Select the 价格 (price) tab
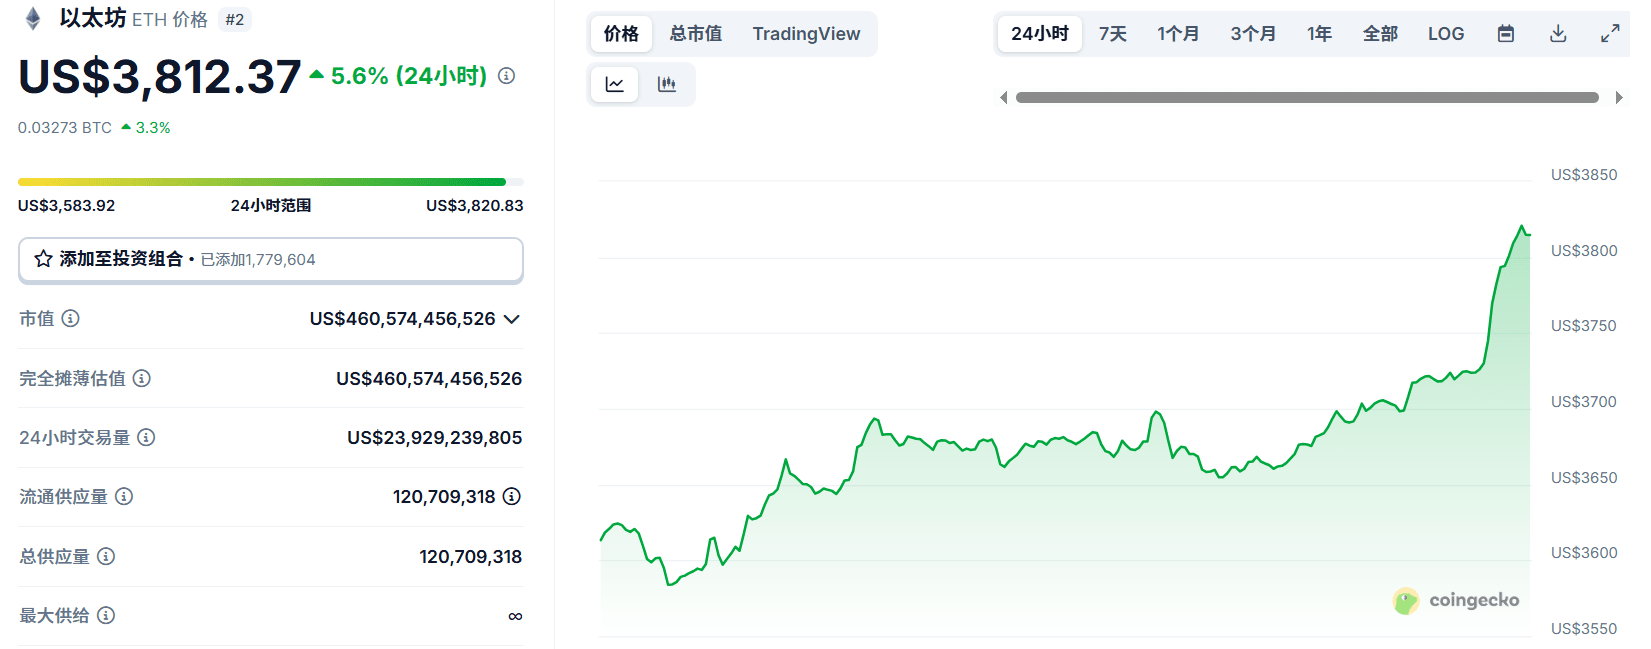Image resolution: width=1651 pixels, height=649 pixels. tap(621, 34)
